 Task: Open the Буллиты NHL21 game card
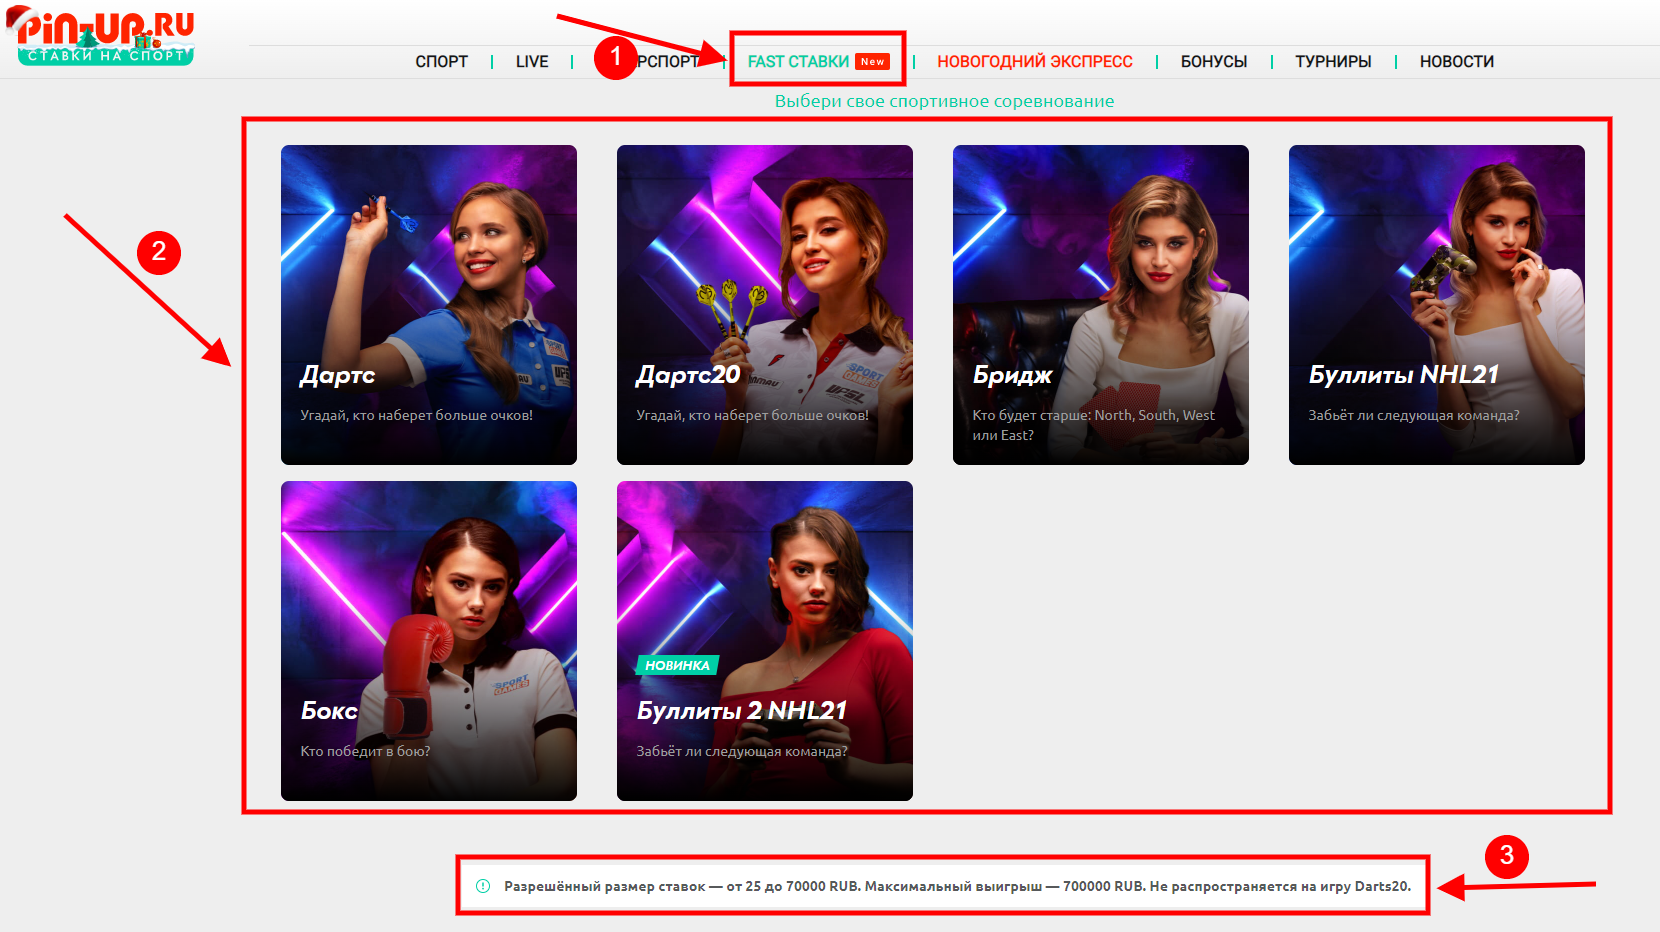click(1437, 305)
